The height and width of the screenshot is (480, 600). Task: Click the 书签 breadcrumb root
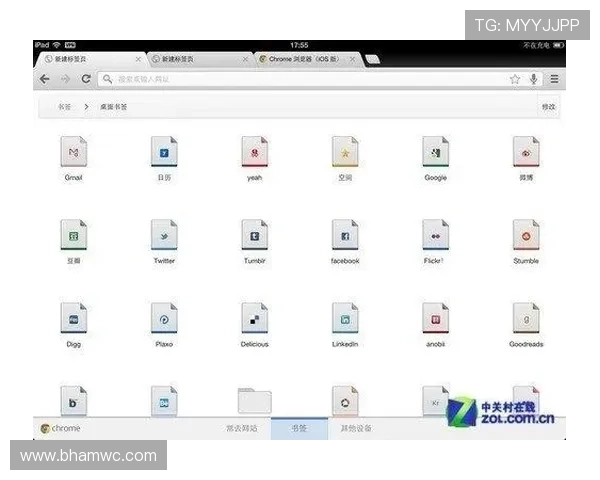tap(64, 106)
